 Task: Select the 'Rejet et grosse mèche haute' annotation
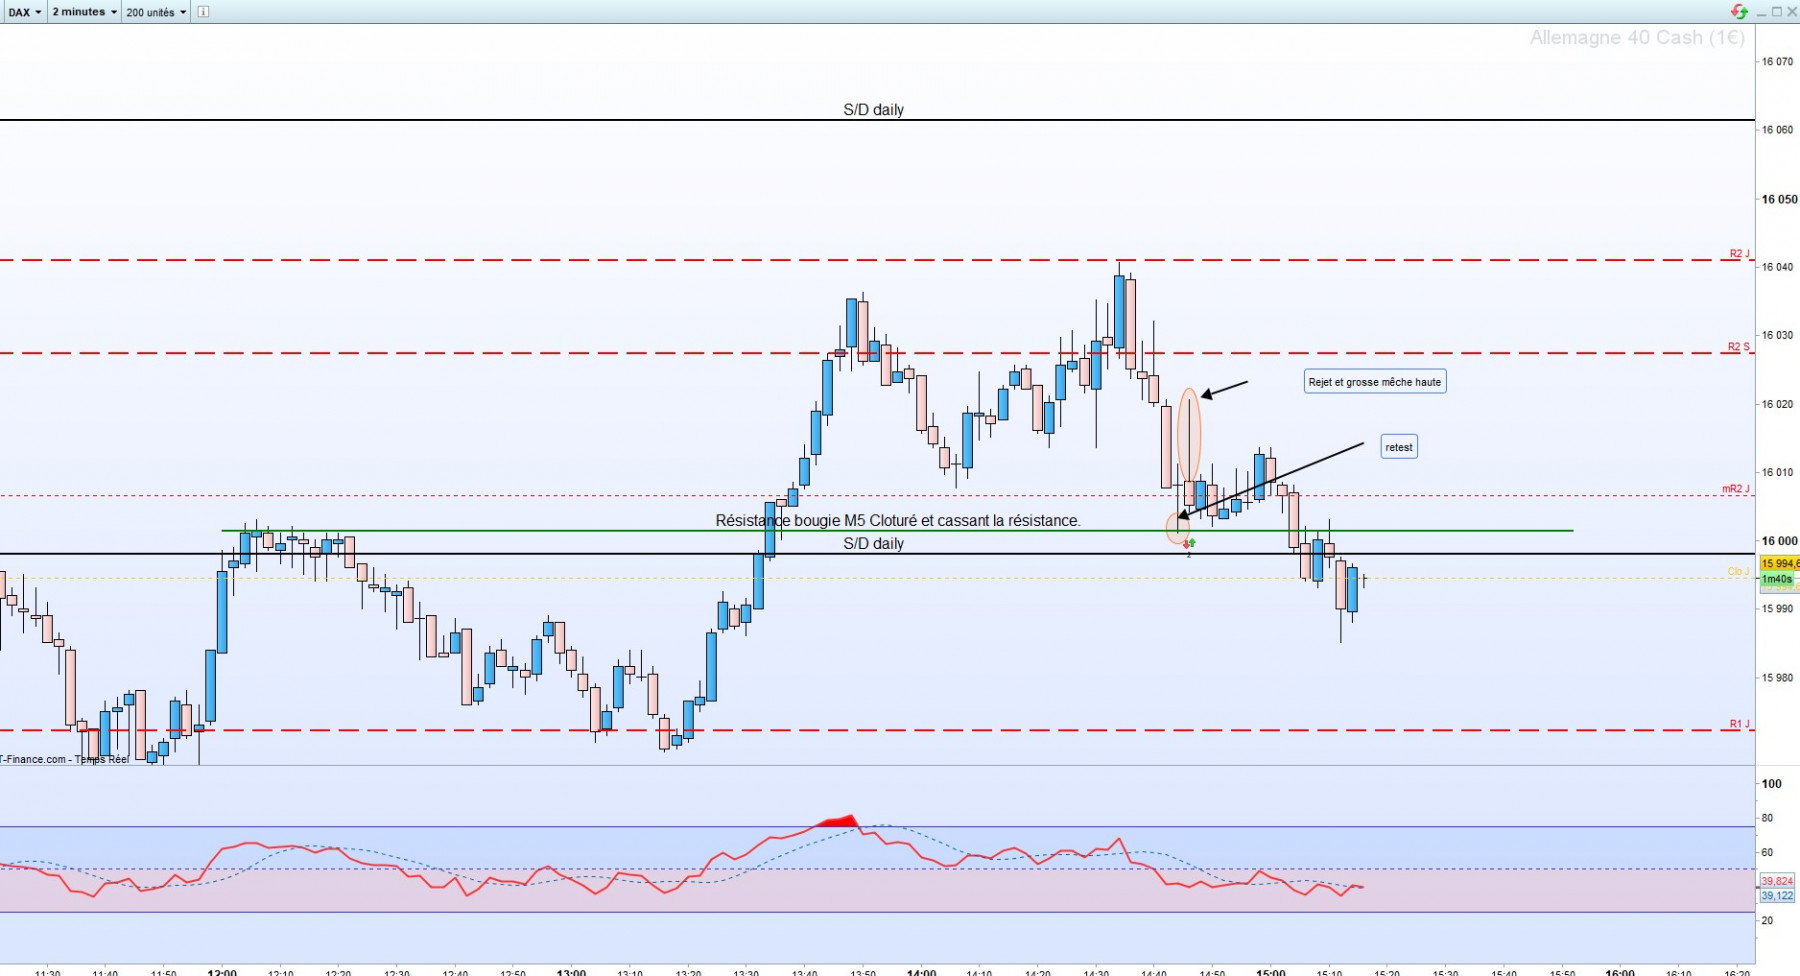[1375, 382]
